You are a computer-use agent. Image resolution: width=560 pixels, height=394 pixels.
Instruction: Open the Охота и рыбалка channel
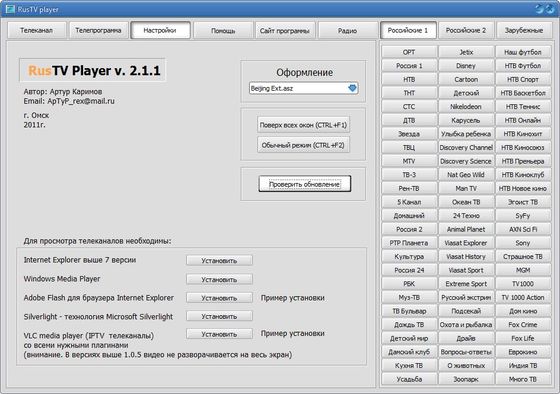[x=466, y=325]
